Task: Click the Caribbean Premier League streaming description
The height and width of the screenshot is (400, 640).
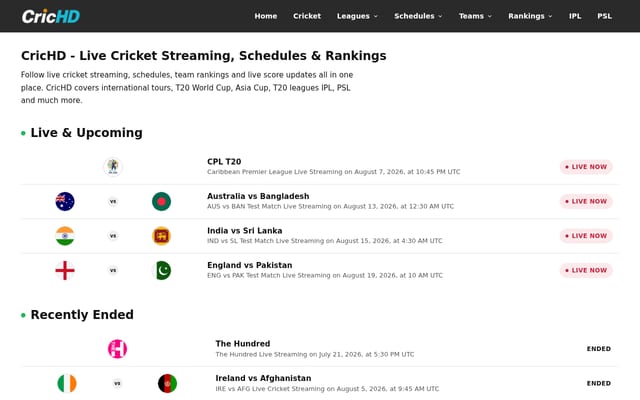Action: click(x=333, y=172)
